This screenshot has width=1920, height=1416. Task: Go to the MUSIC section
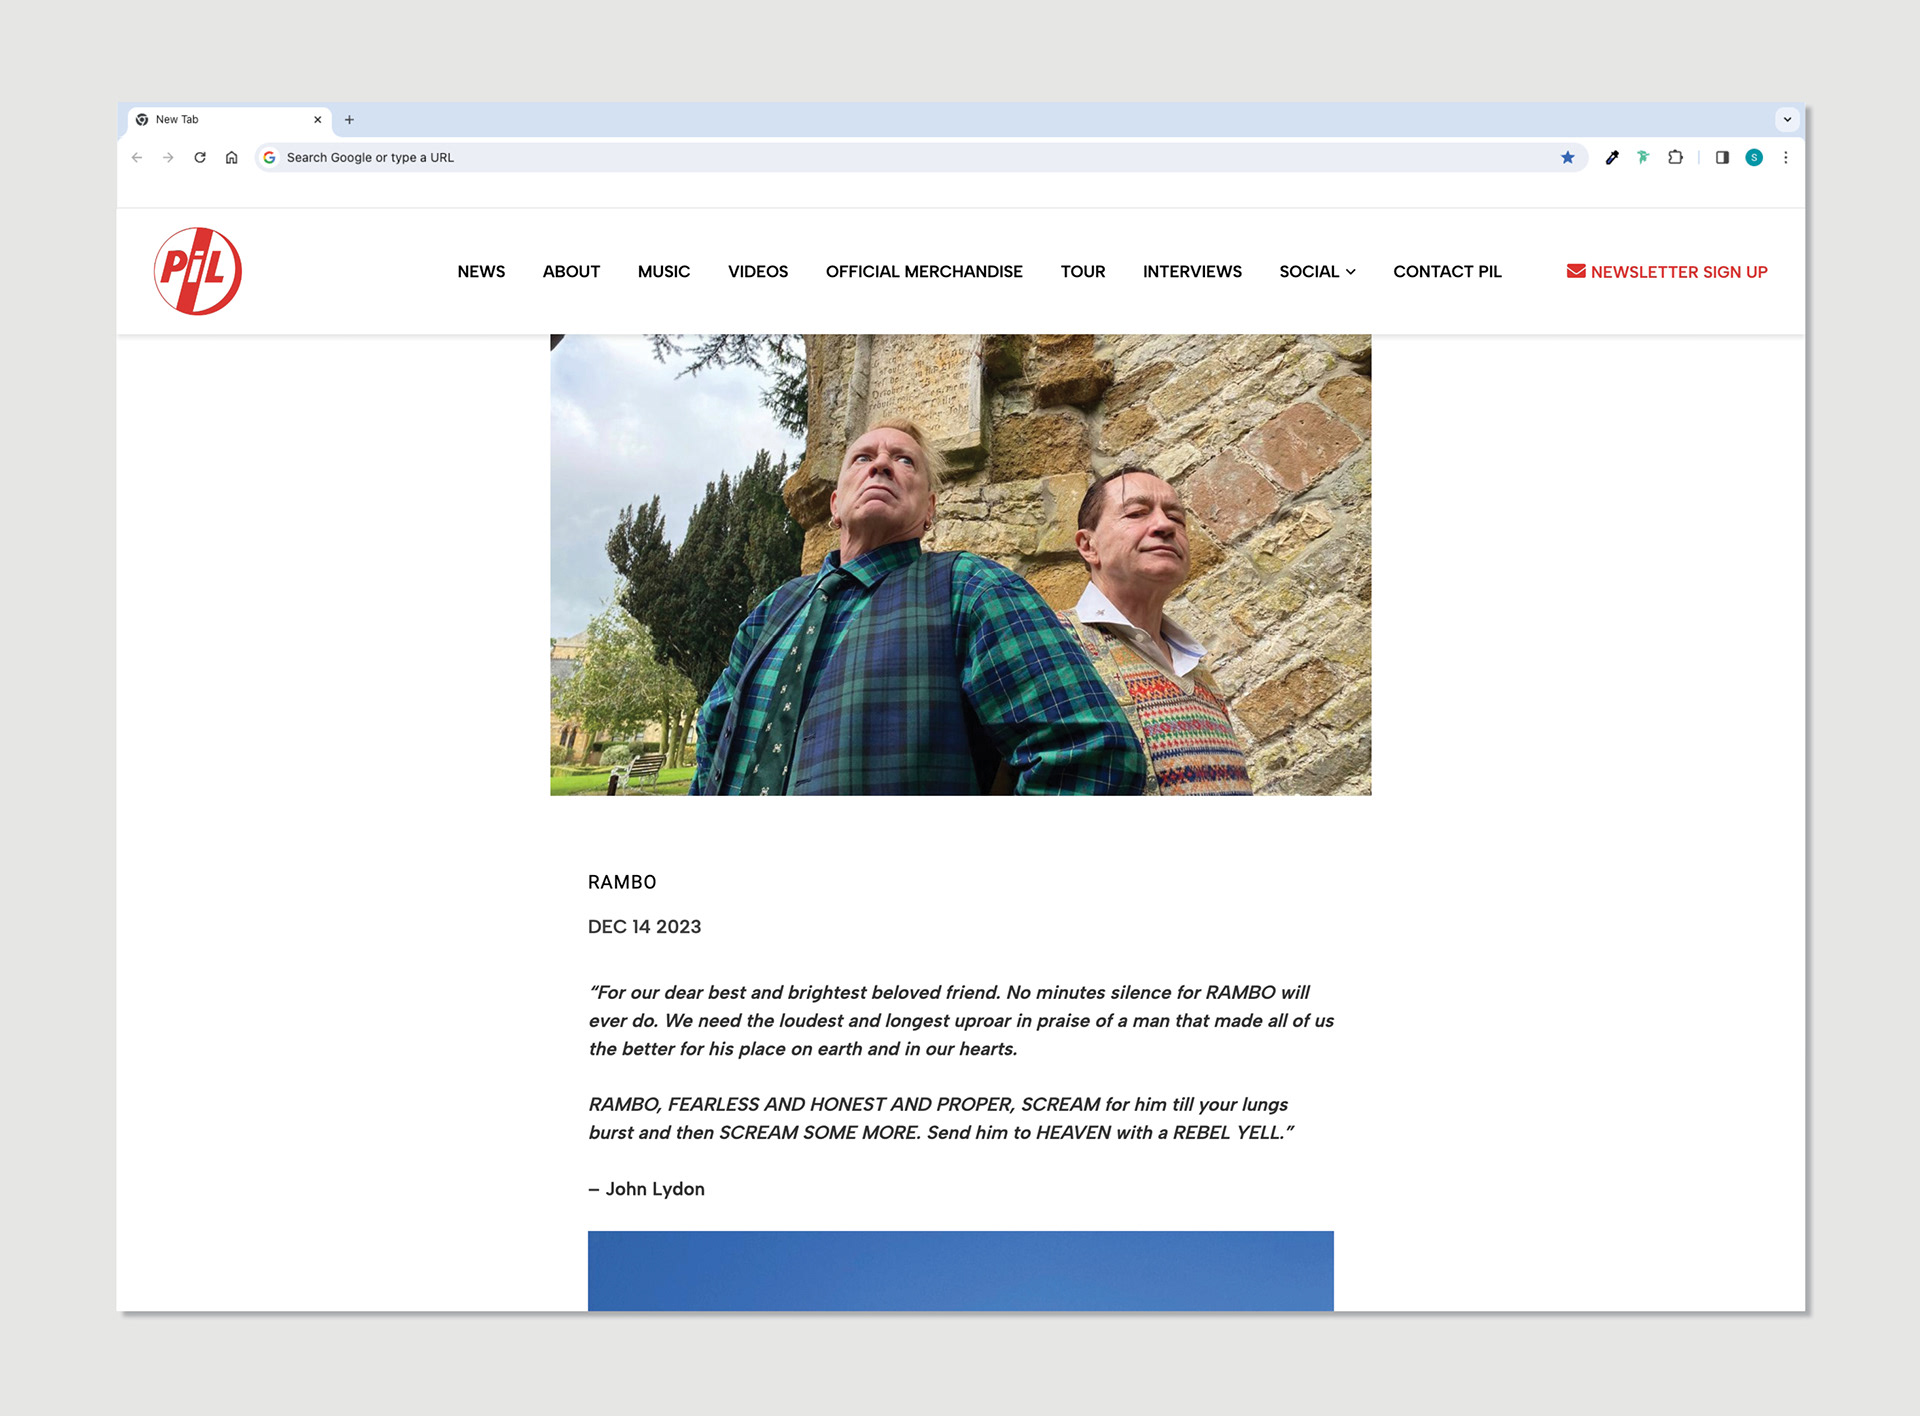[x=664, y=272]
